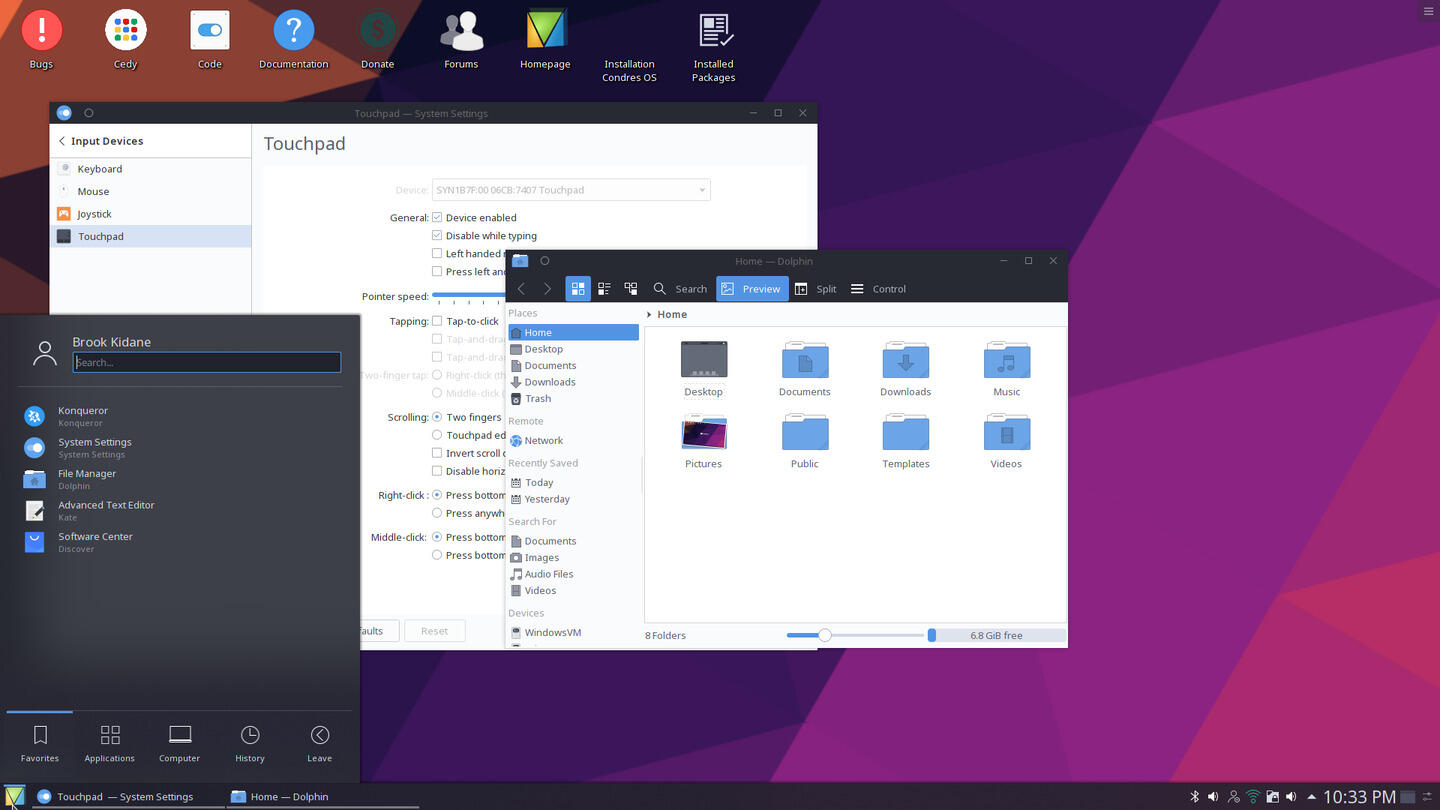Image resolution: width=1440 pixels, height=810 pixels.
Task: Select Joystick in Input Devices
Action: point(151,214)
